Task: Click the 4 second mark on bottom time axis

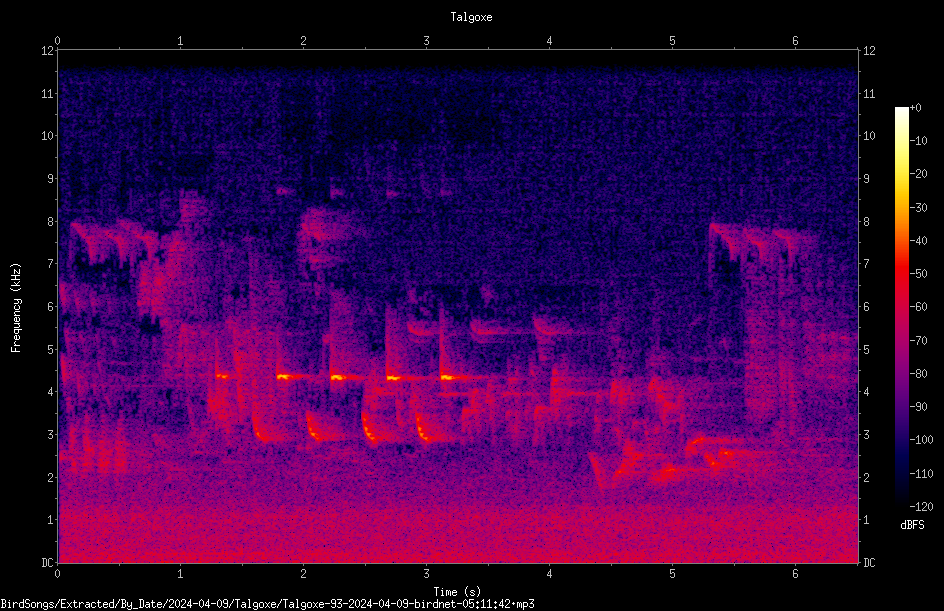Action: click(549, 574)
